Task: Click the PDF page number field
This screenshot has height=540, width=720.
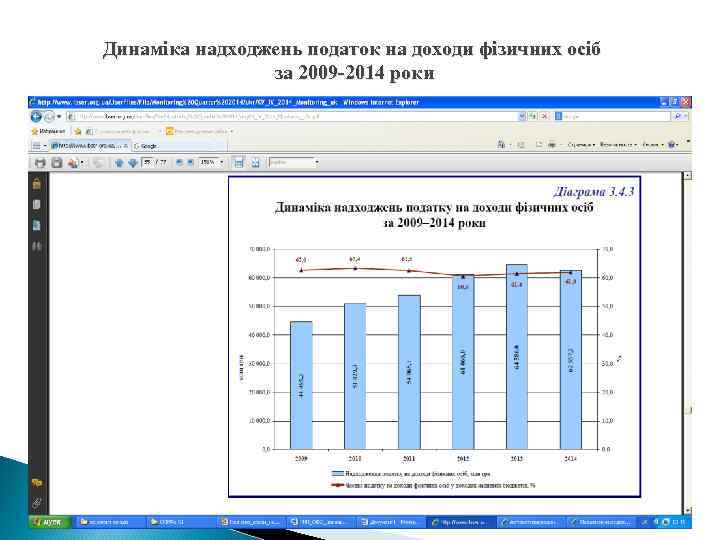Action: point(147,162)
